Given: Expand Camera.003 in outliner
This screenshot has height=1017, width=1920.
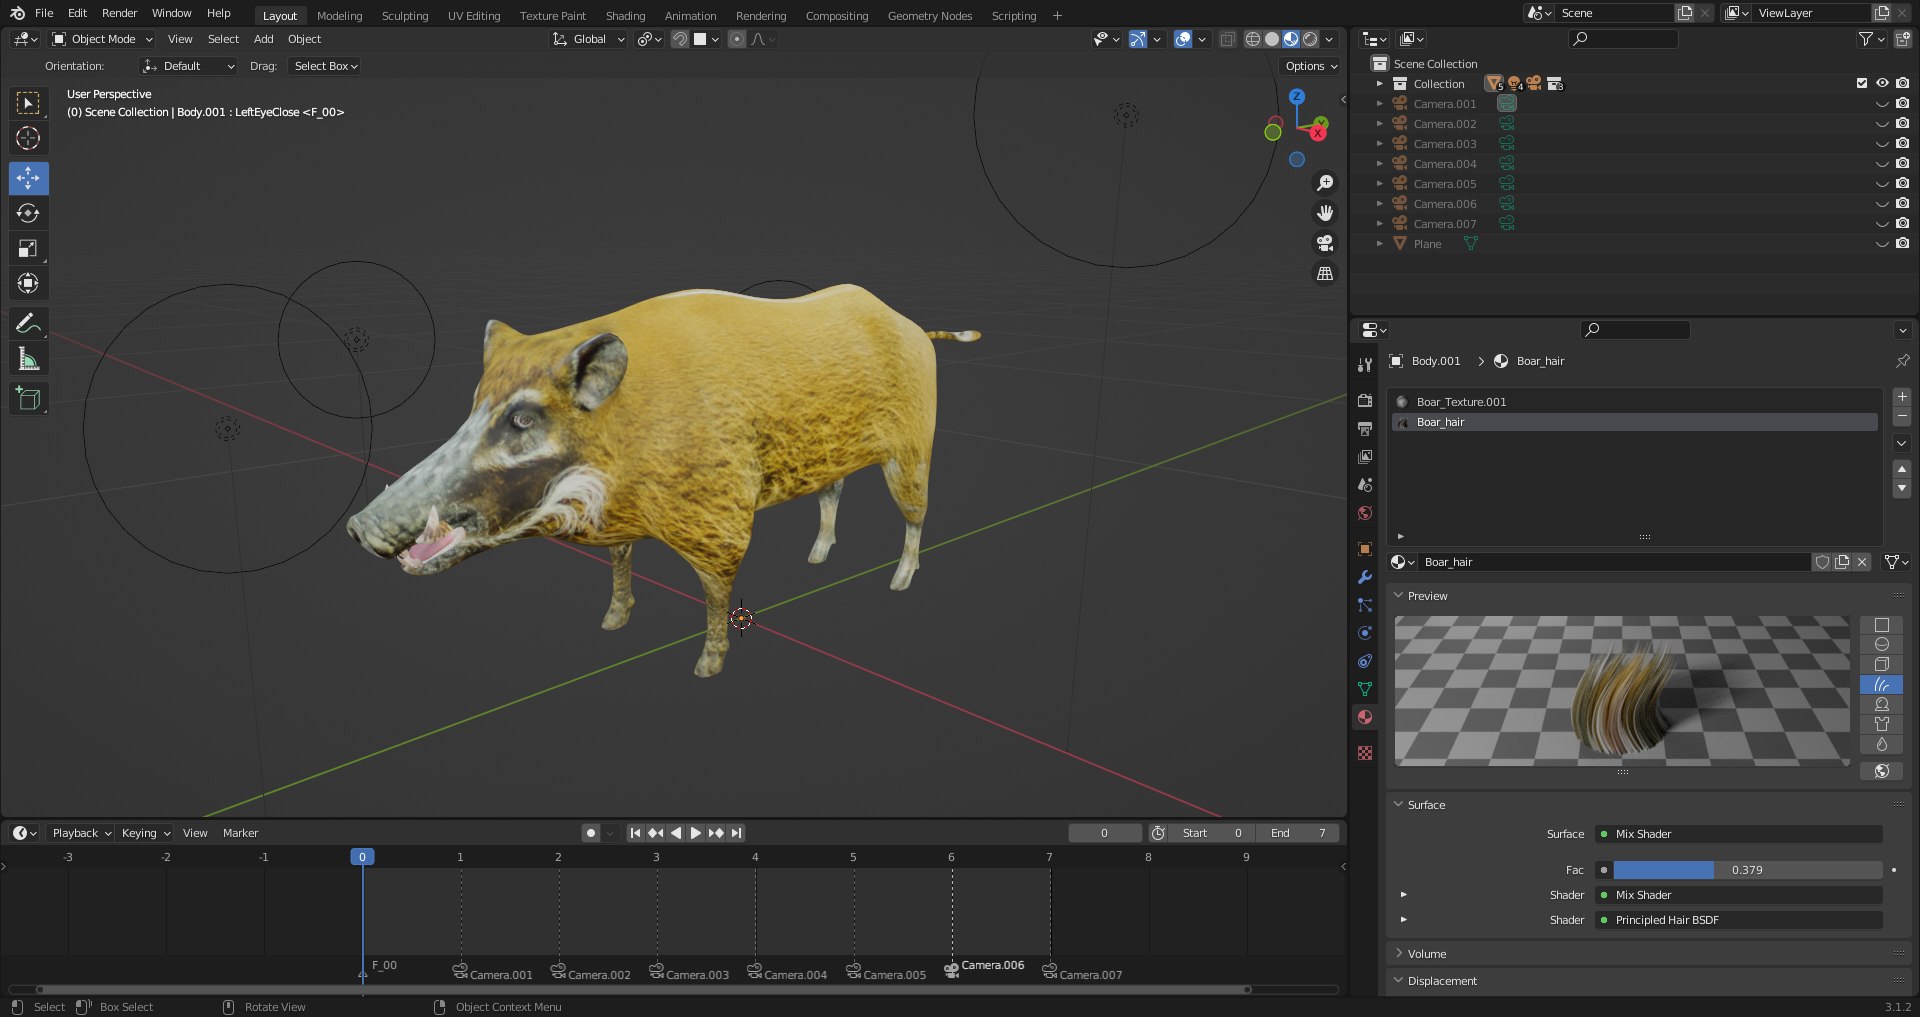Looking at the screenshot, I should [x=1379, y=144].
